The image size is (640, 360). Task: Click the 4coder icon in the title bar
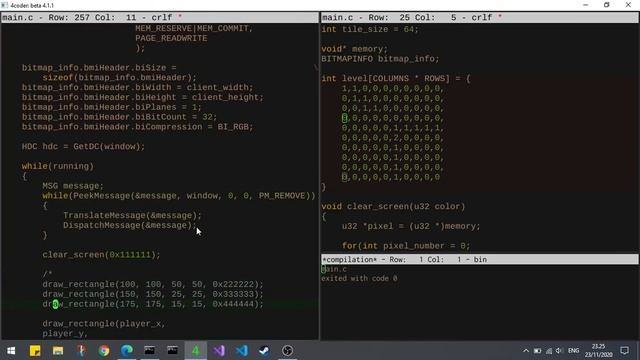[4, 5]
